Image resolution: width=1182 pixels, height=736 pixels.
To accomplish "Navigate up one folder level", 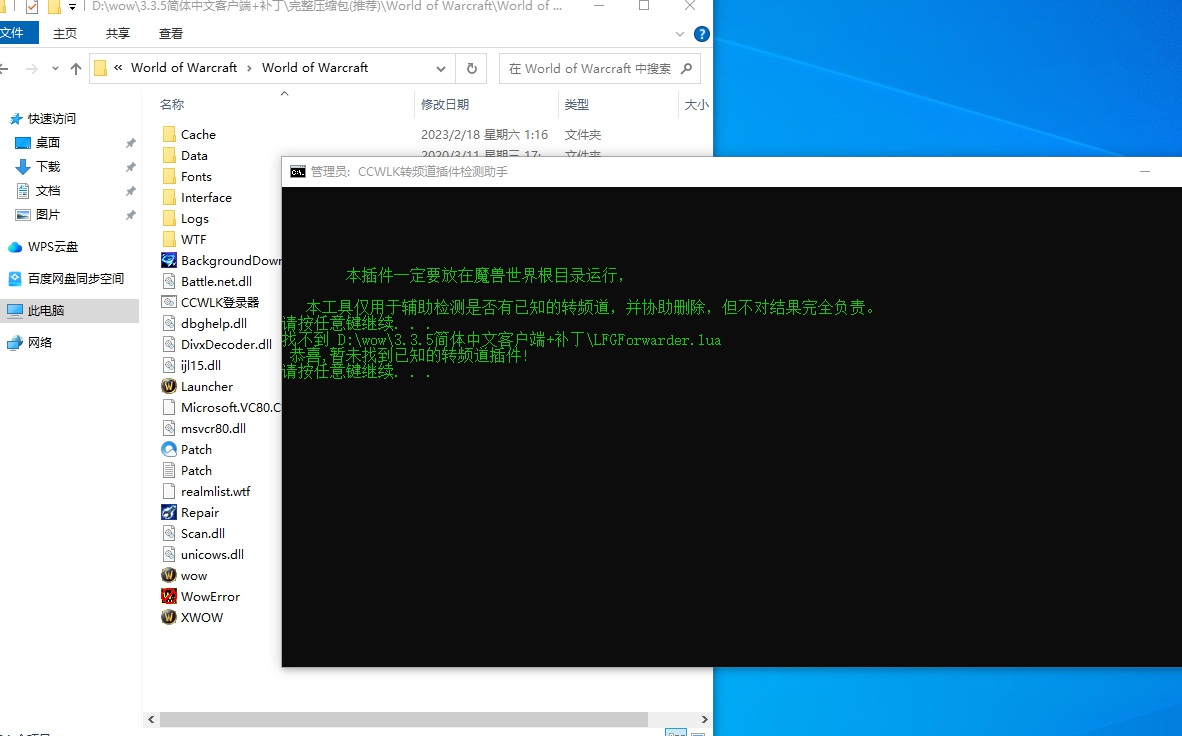I will (76, 68).
